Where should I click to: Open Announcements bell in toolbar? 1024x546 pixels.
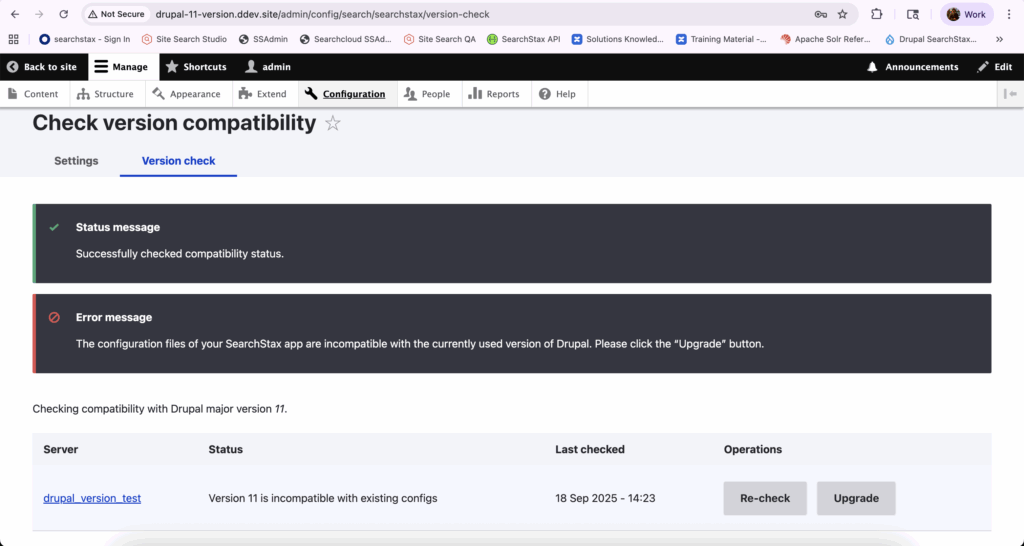click(x=913, y=67)
